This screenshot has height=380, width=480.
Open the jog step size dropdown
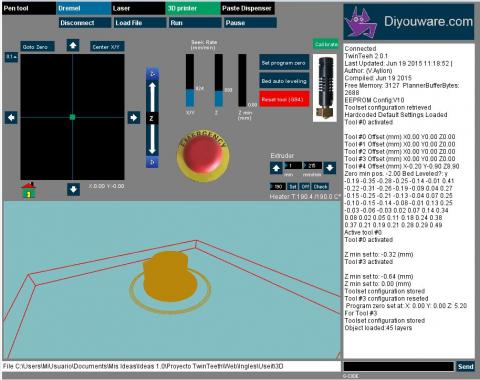click(x=11, y=57)
